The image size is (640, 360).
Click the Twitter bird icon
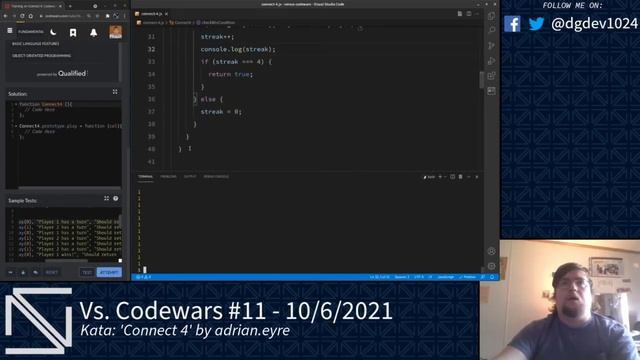pos(536,24)
